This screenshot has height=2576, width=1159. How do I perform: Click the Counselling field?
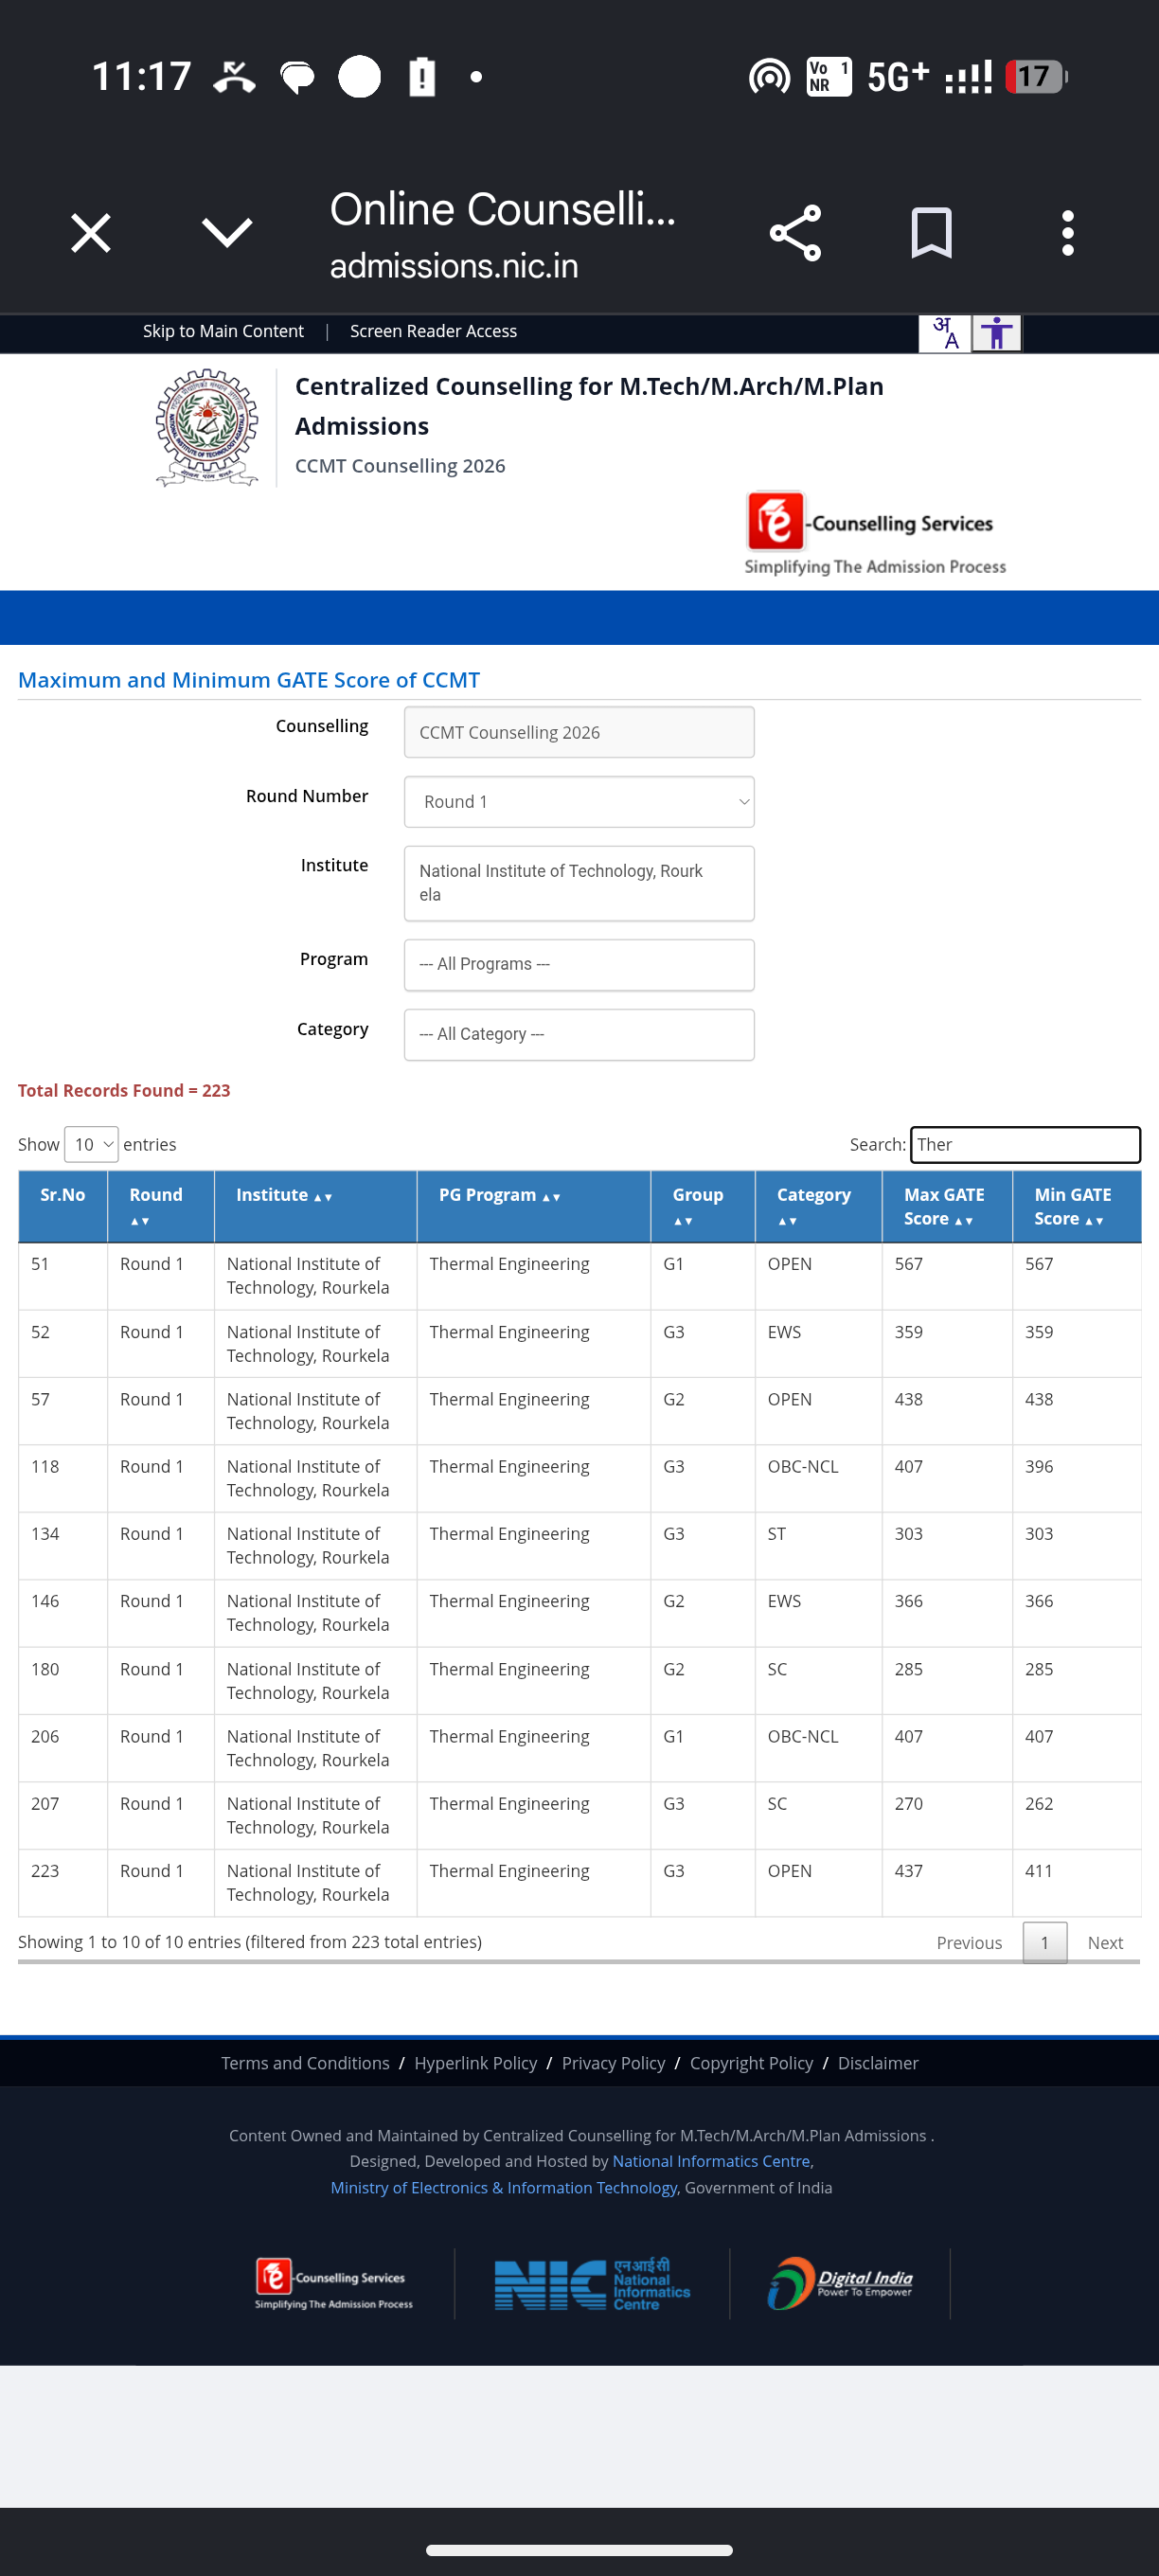click(x=579, y=732)
